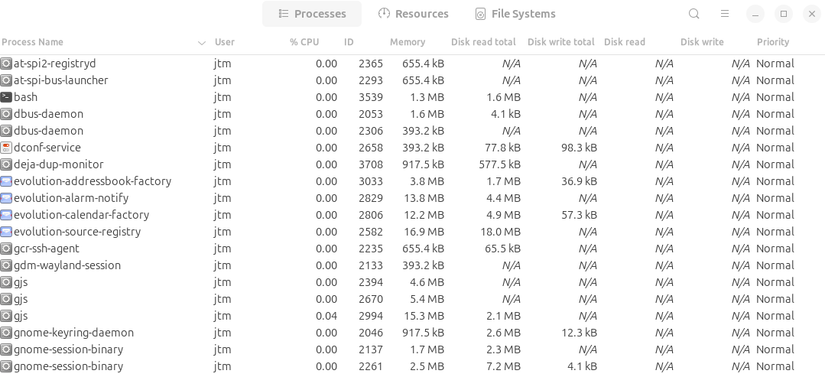Click Normal priority in bash row

click(775, 97)
